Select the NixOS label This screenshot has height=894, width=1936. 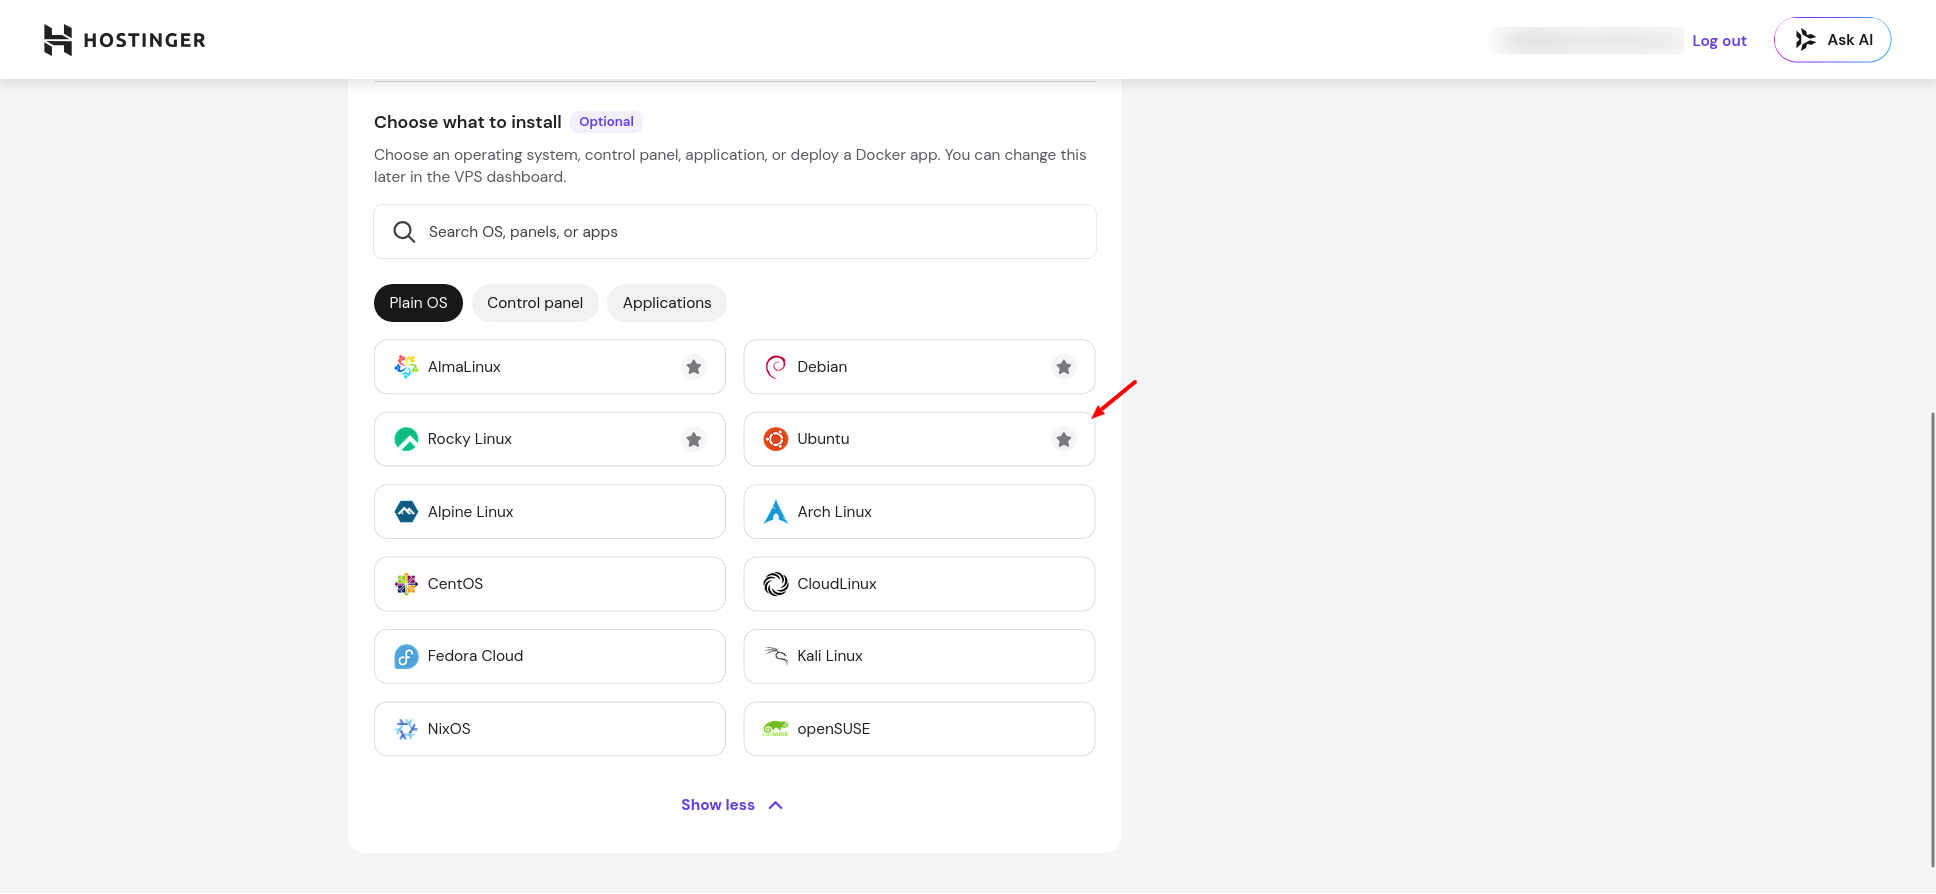point(449,729)
